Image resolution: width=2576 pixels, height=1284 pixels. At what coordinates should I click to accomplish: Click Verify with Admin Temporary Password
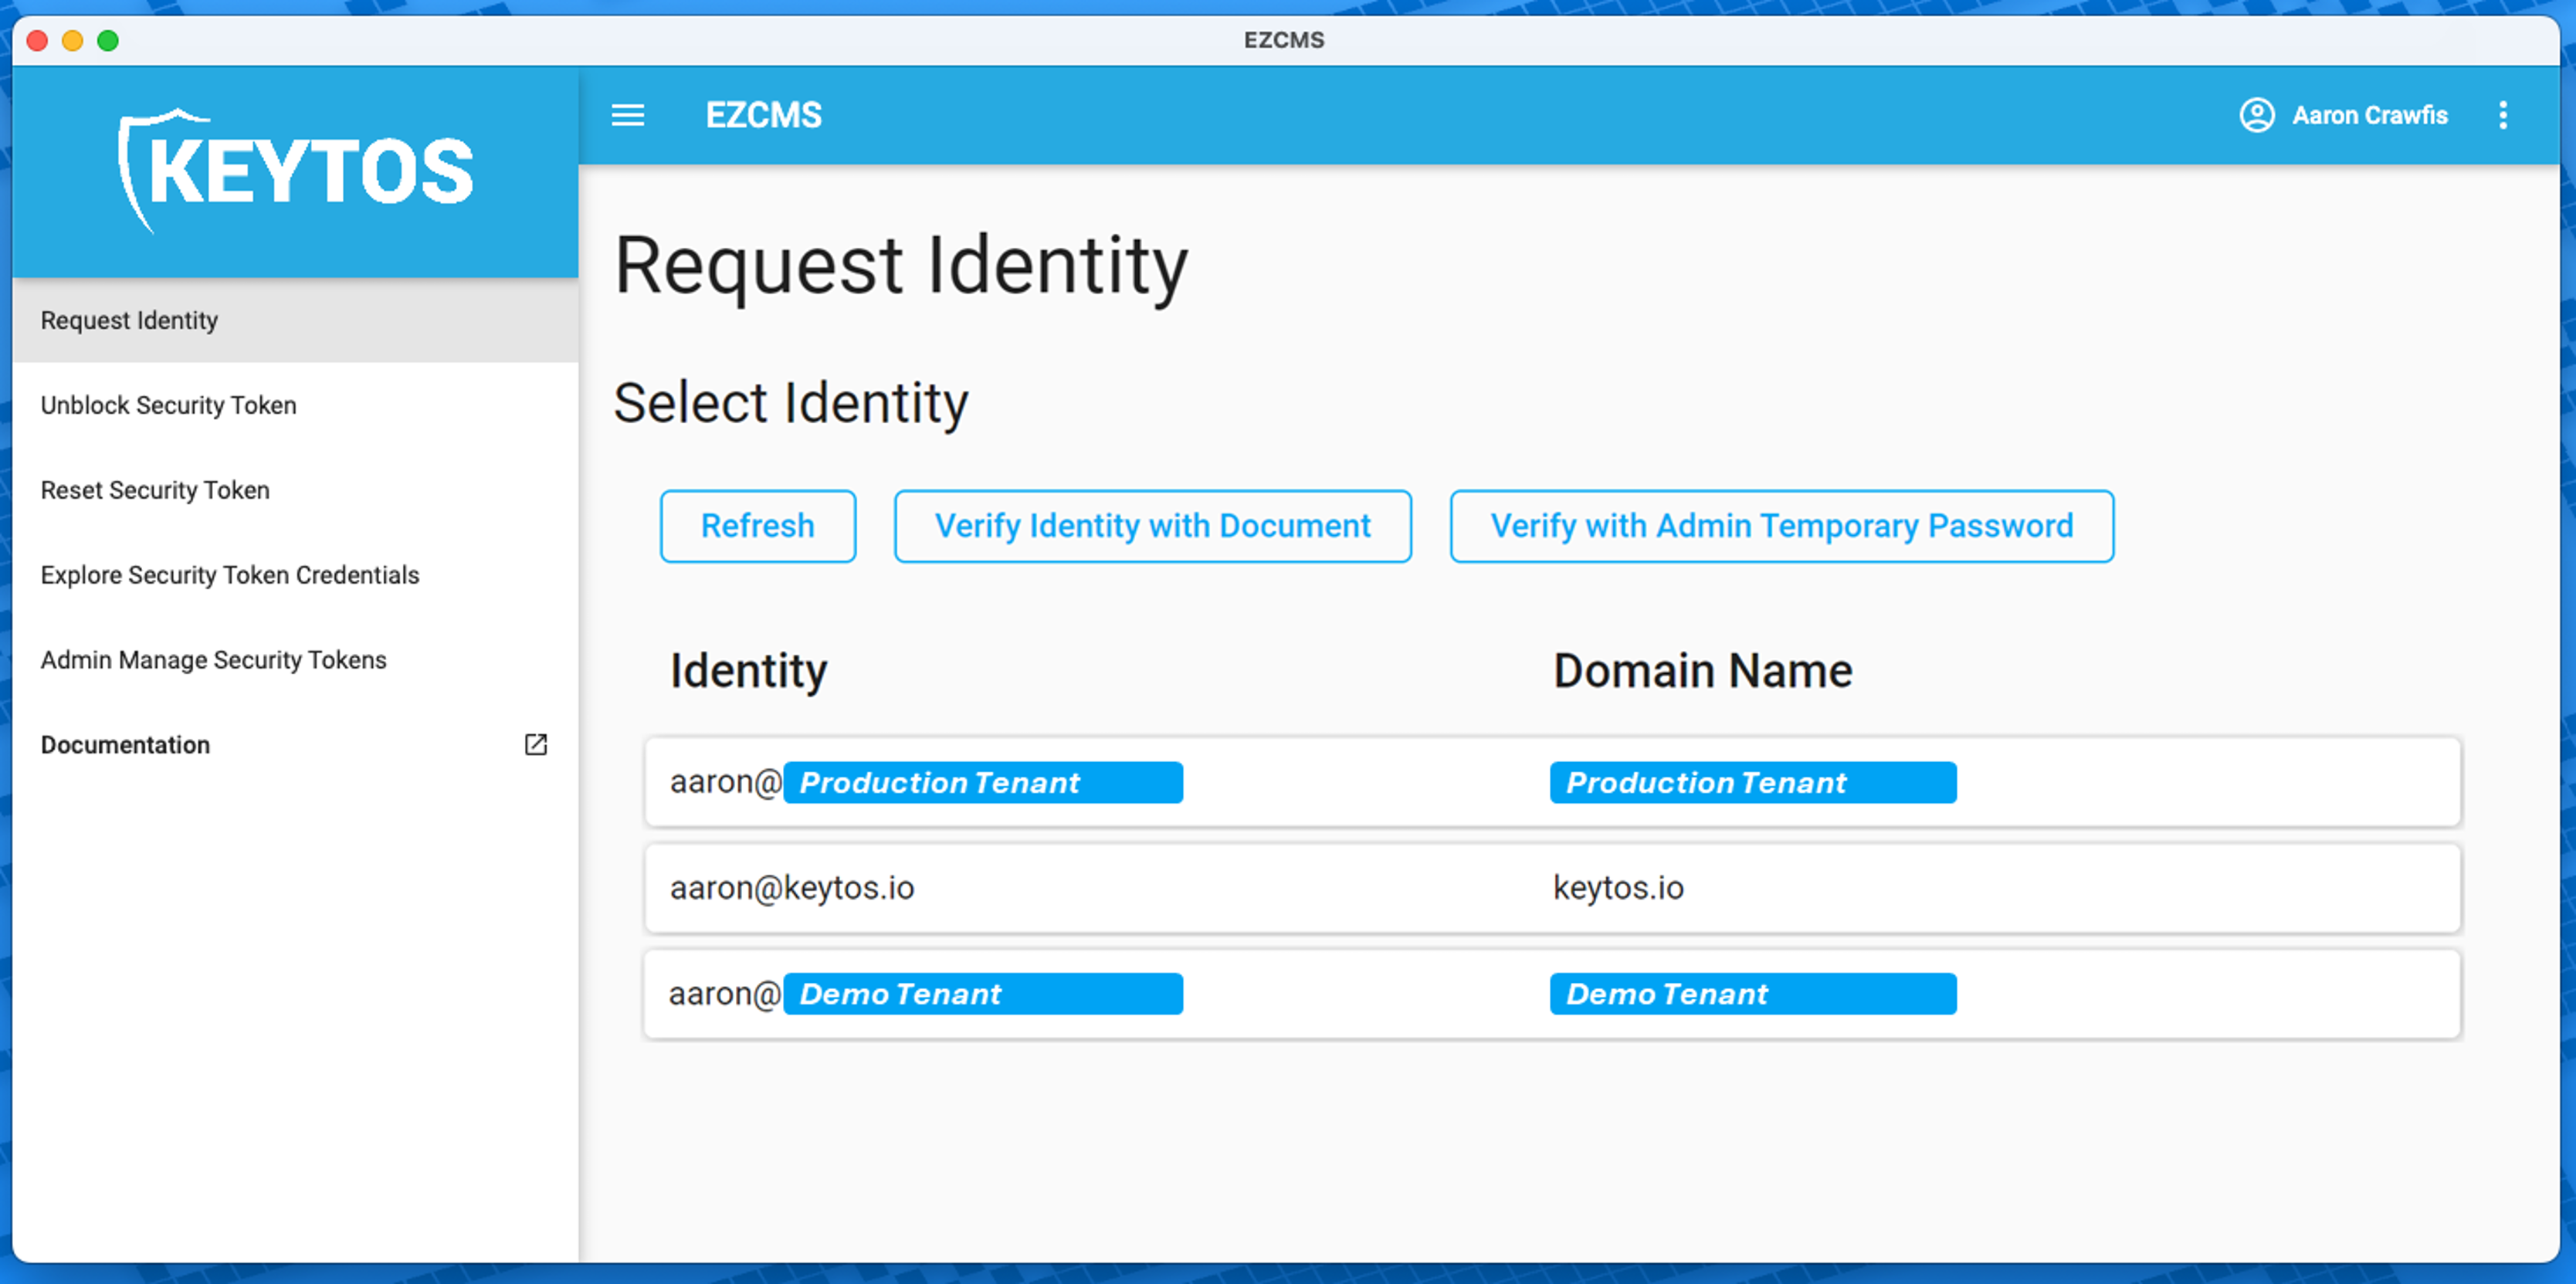pos(1781,526)
